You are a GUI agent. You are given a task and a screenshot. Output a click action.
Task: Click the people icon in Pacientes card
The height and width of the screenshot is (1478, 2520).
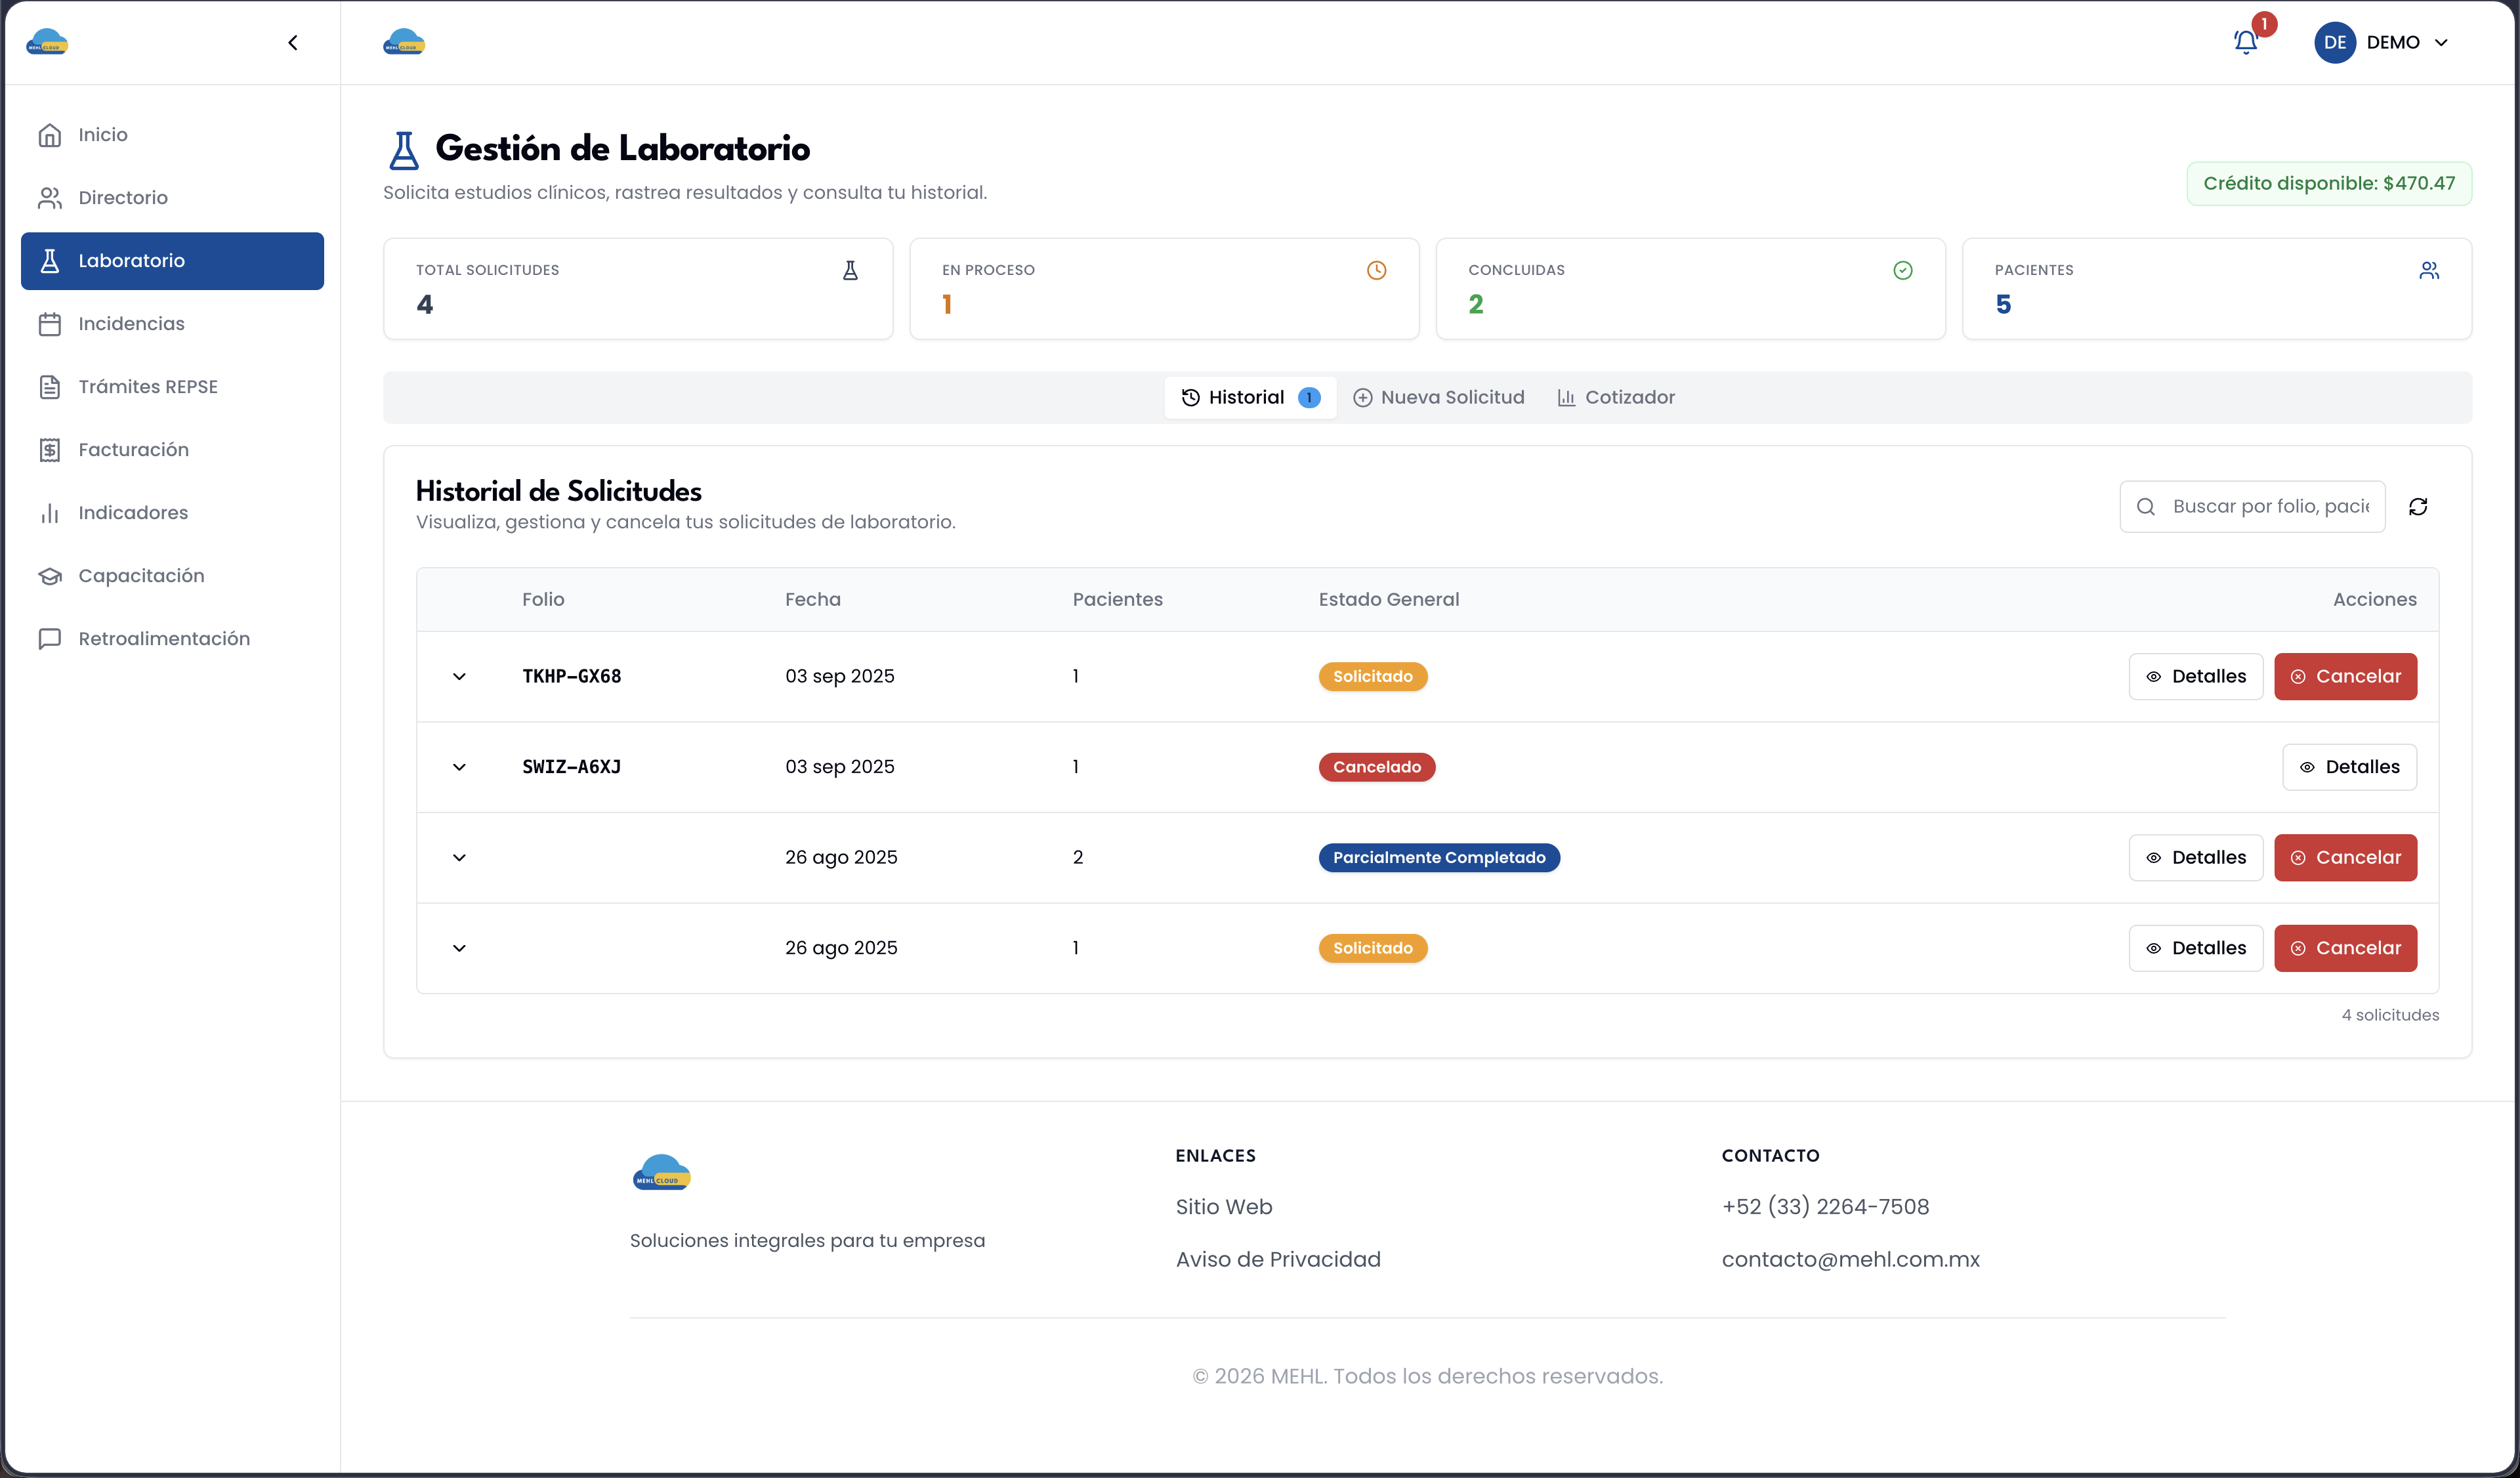coord(2429,270)
